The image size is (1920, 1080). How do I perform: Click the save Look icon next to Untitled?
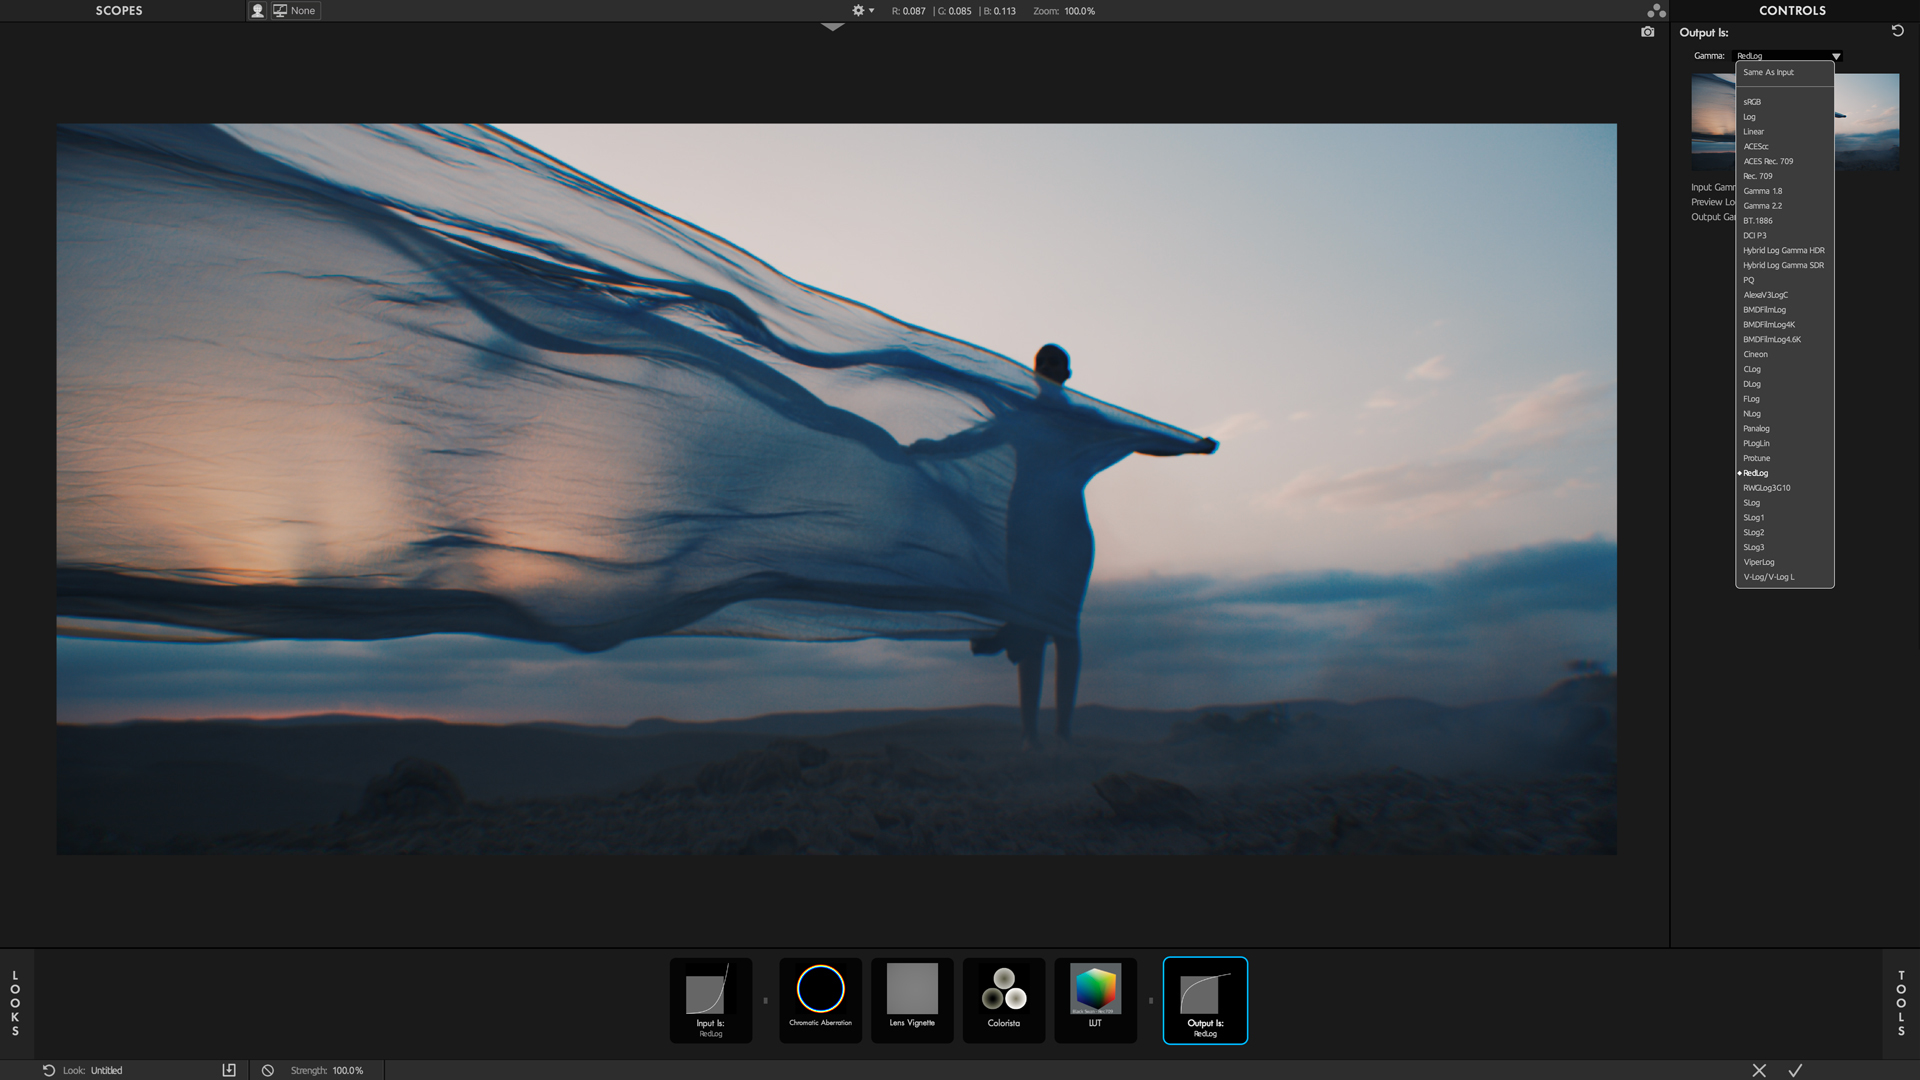[x=229, y=1069]
